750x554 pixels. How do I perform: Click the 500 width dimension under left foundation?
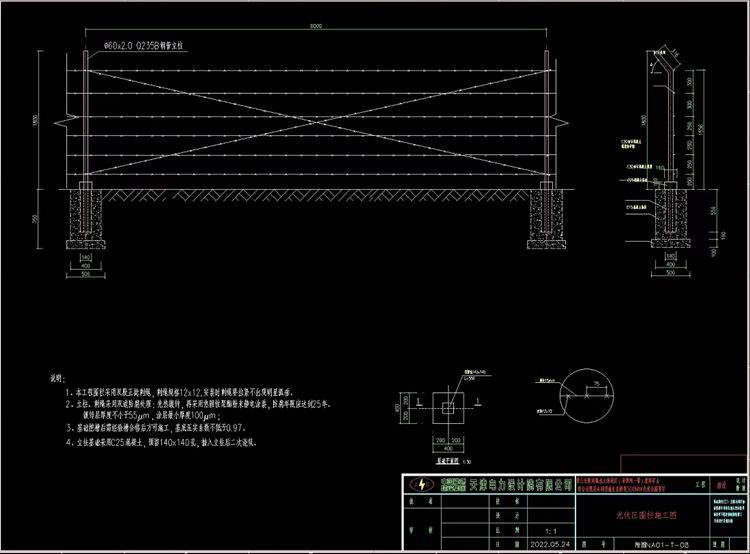coord(84,271)
